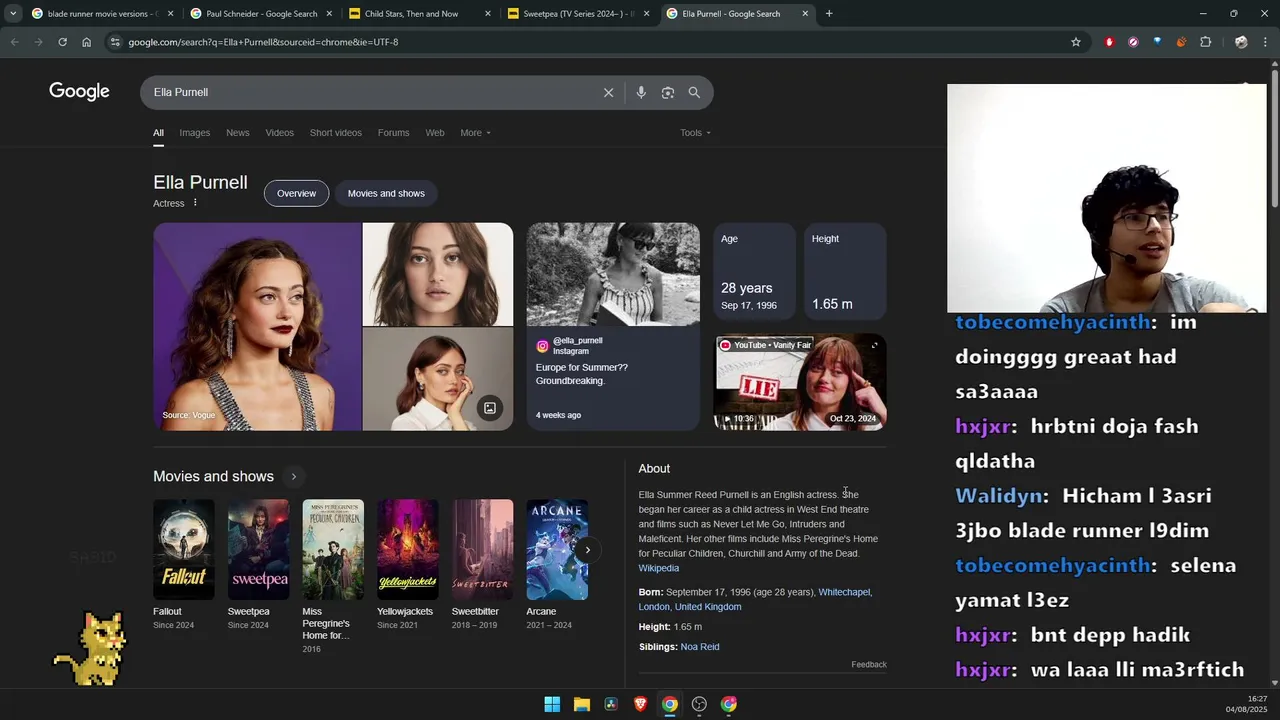Navigate back with the browser back arrow
Image resolution: width=1280 pixels, height=720 pixels.
[14, 42]
